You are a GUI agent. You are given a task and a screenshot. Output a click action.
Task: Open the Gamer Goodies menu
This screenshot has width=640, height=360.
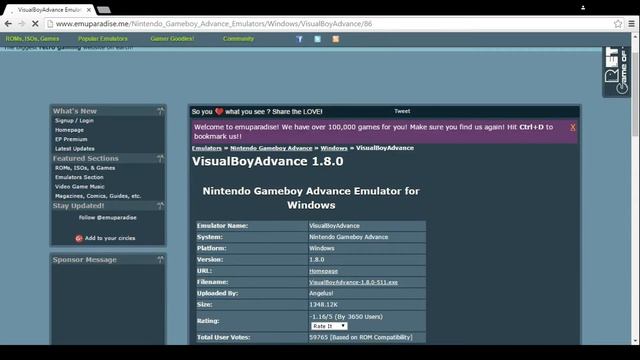[x=172, y=39]
